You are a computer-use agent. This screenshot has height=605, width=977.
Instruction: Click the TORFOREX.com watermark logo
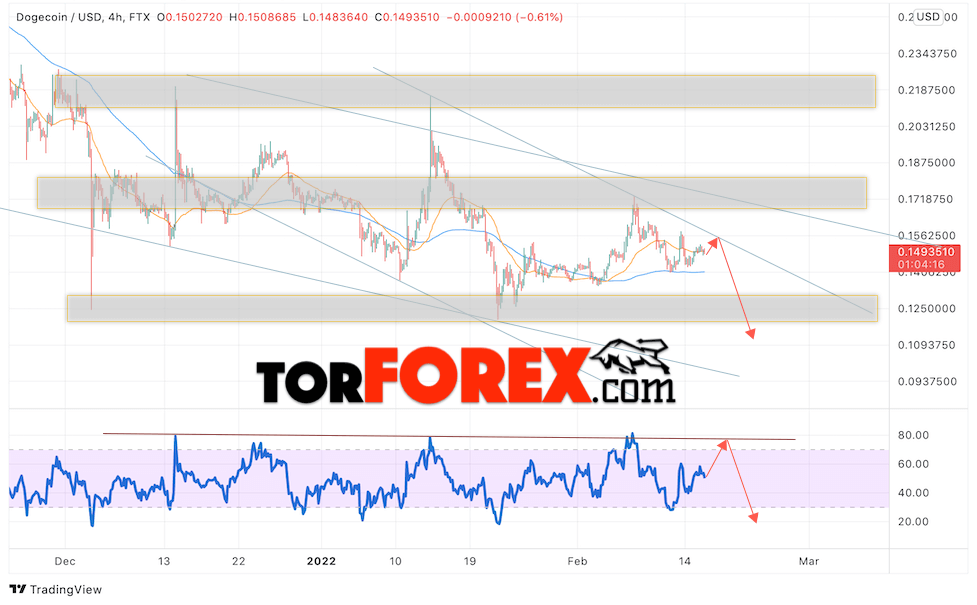click(x=465, y=373)
